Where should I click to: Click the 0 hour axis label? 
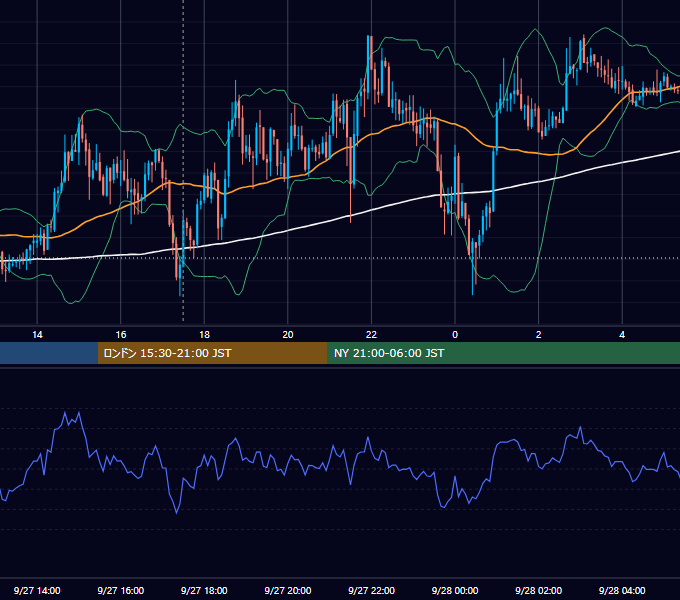point(455,335)
